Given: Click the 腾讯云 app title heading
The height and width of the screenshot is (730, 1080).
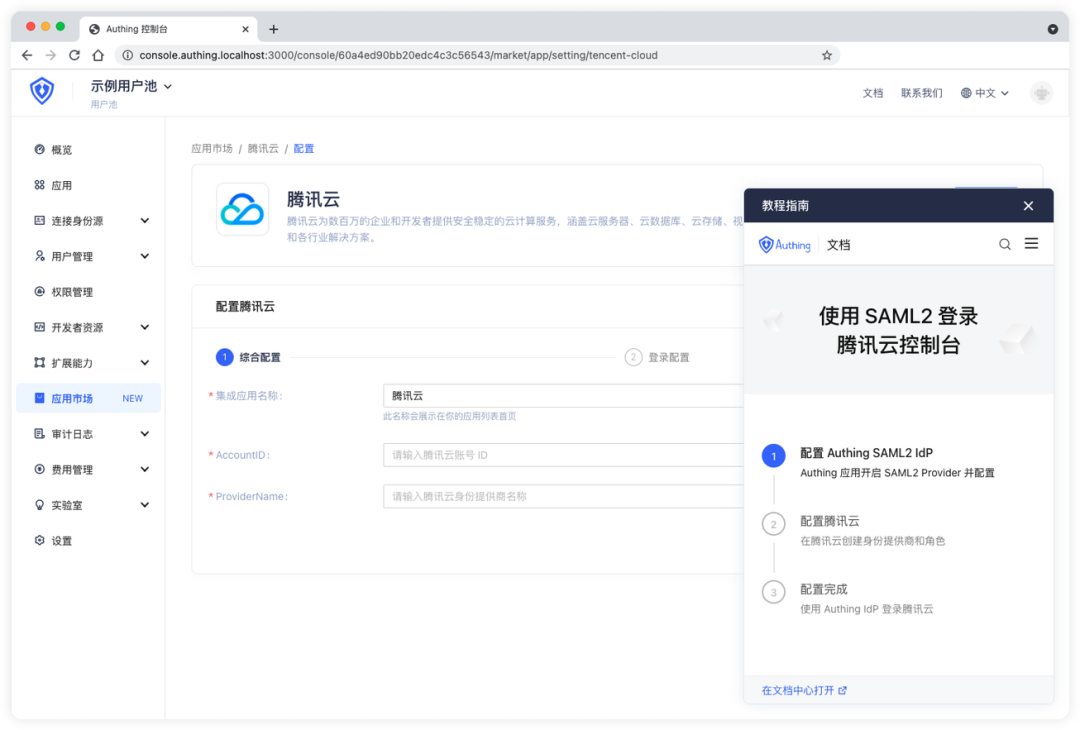Looking at the screenshot, I should pyautogui.click(x=313, y=200).
